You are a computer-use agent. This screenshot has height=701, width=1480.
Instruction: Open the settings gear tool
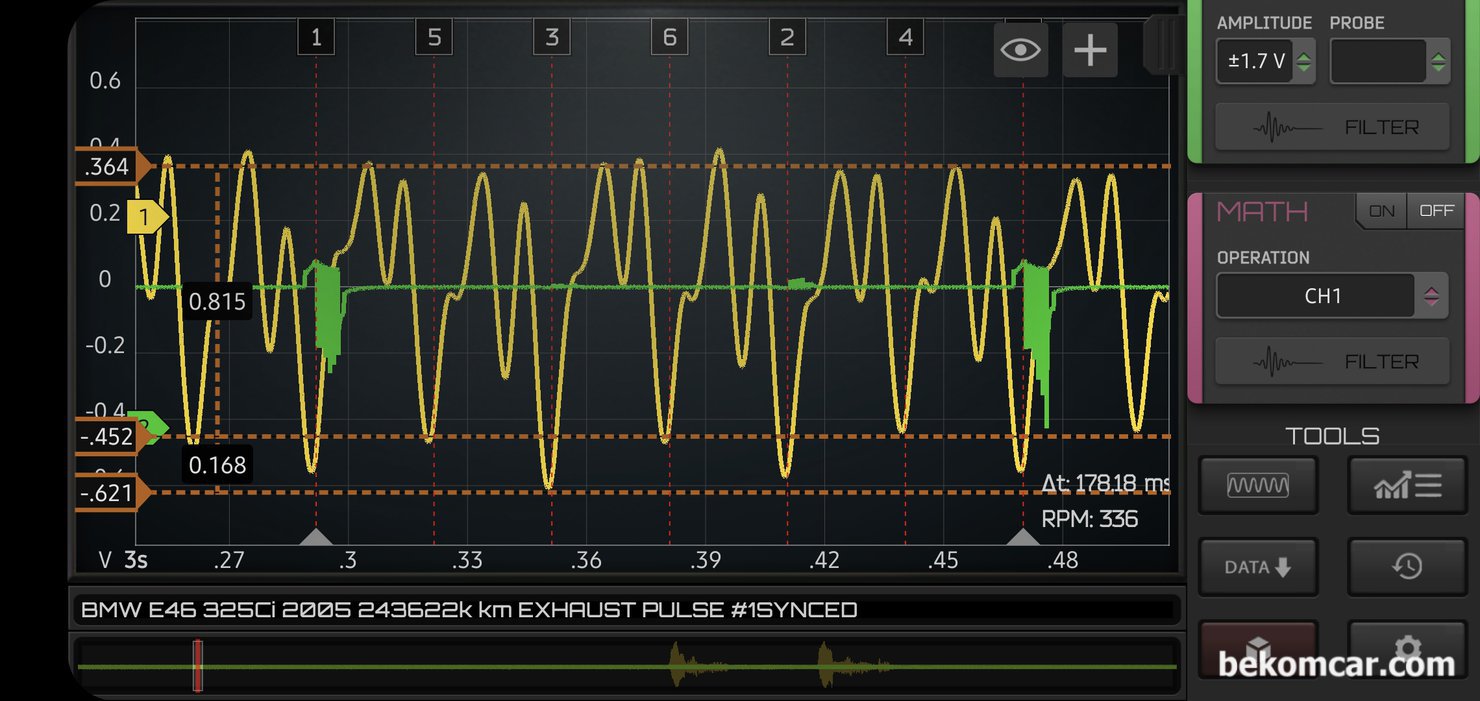click(1407, 650)
